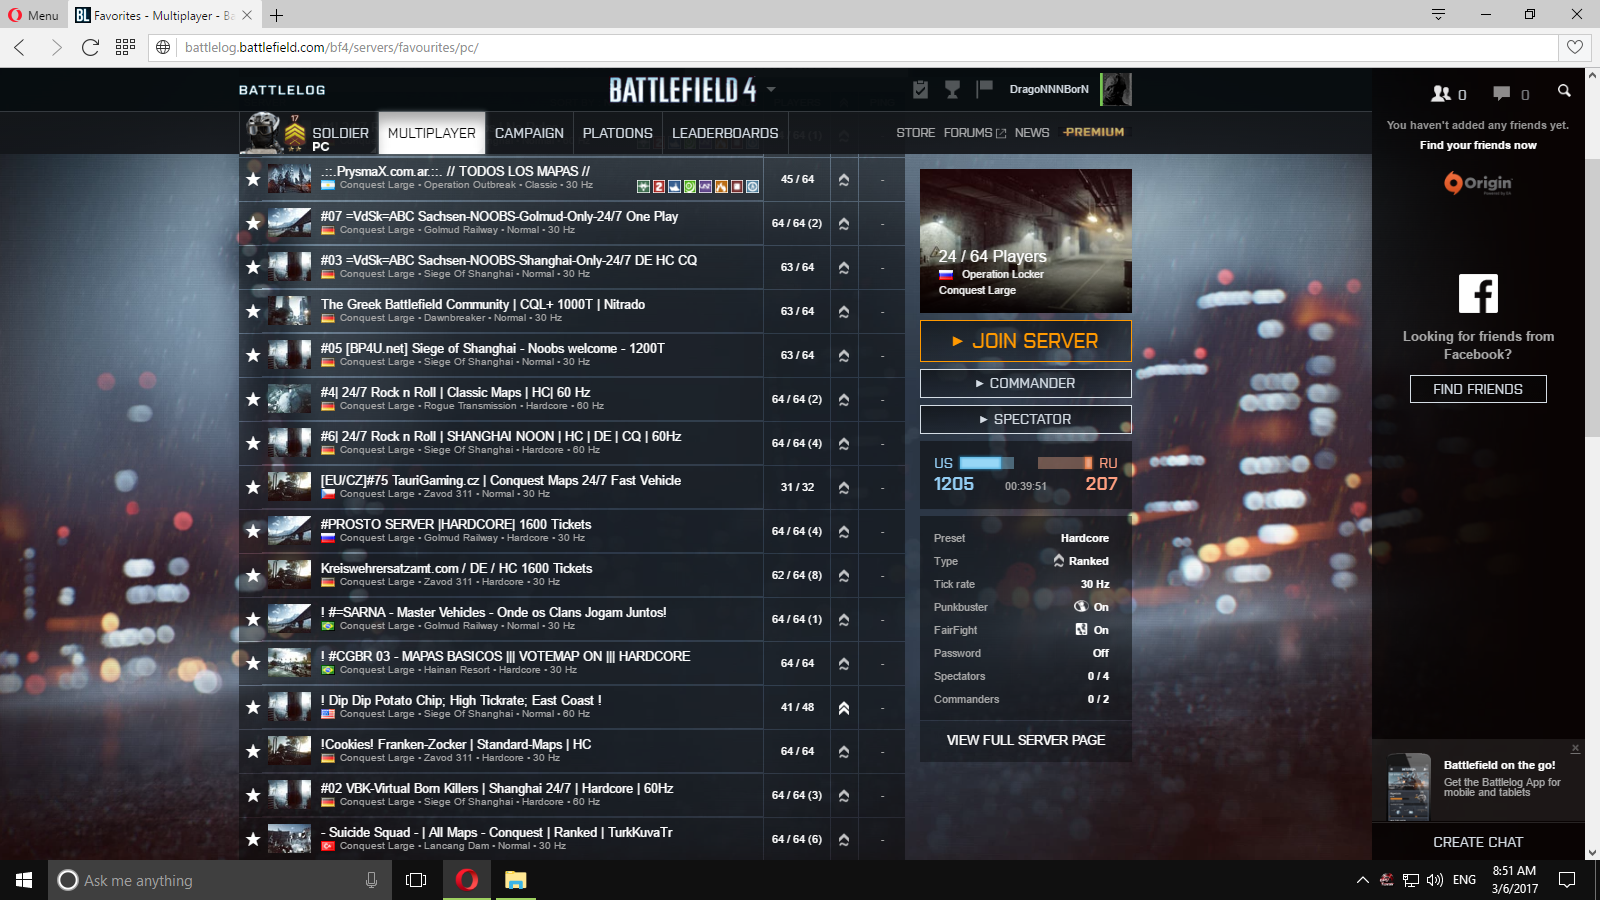Image resolution: width=1600 pixels, height=900 pixels.
Task: Open the DragoNNNBorN user menu
Action: pyautogui.click(x=1048, y=89)
